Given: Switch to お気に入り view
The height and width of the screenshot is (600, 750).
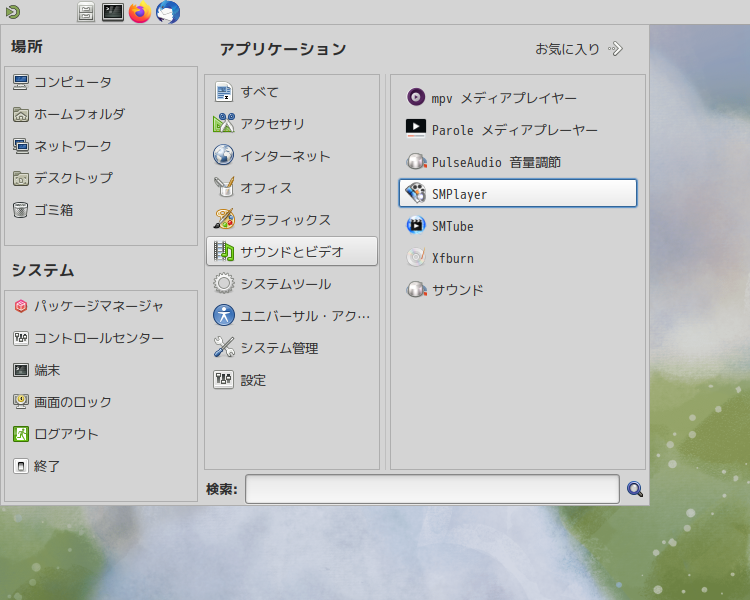Looking at the screenshot, I should (x=579, y=49).
